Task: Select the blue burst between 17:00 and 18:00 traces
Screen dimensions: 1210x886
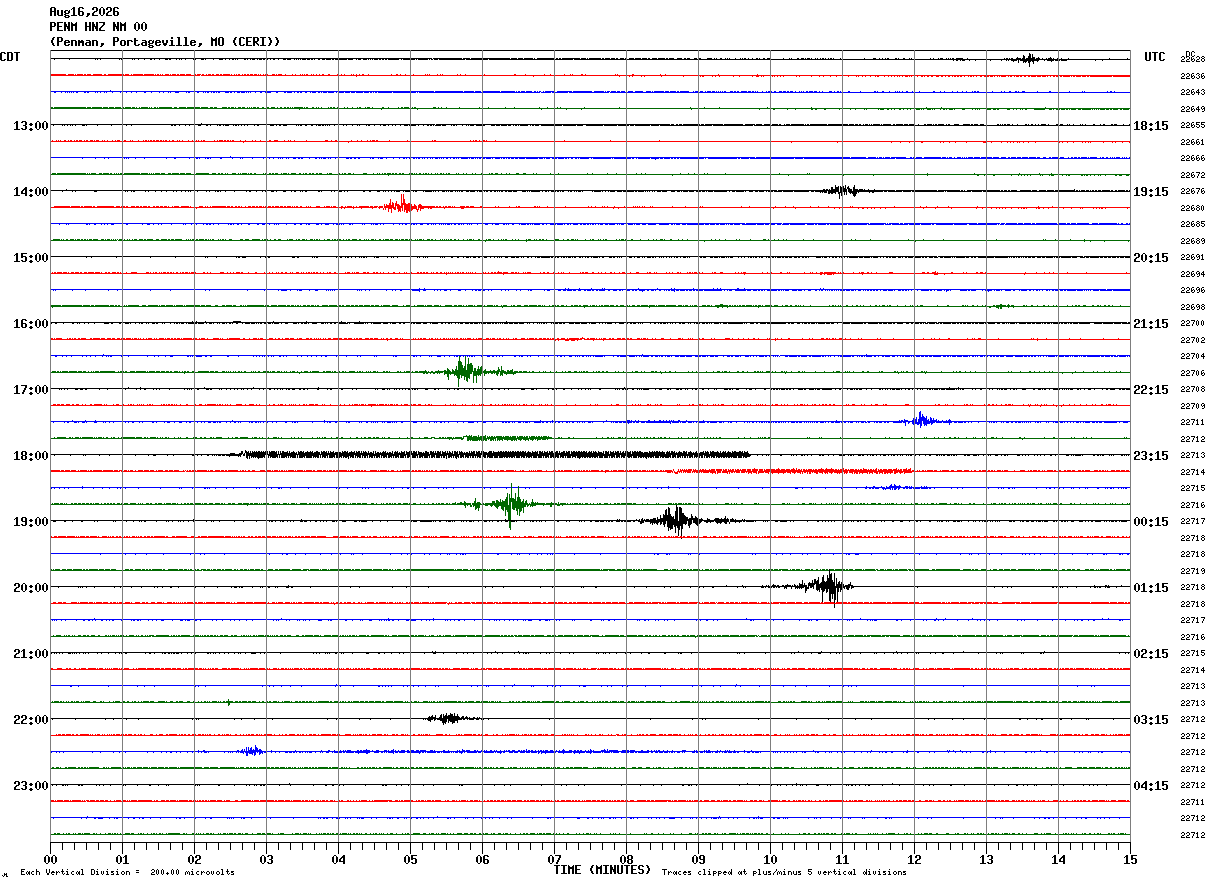Action: point(924,421)
